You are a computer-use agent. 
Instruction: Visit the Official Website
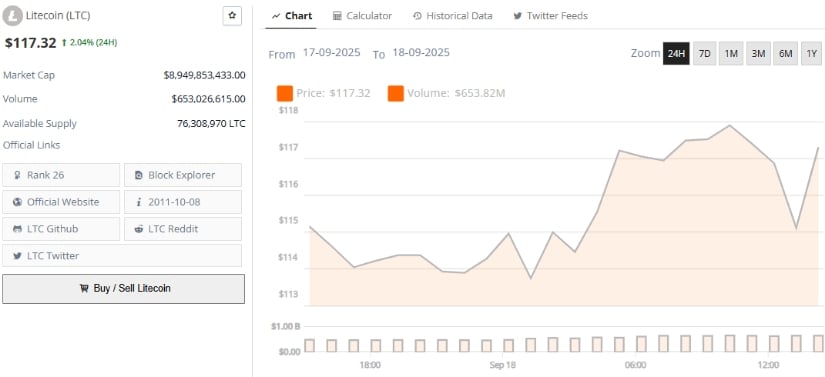pos(61,202)
